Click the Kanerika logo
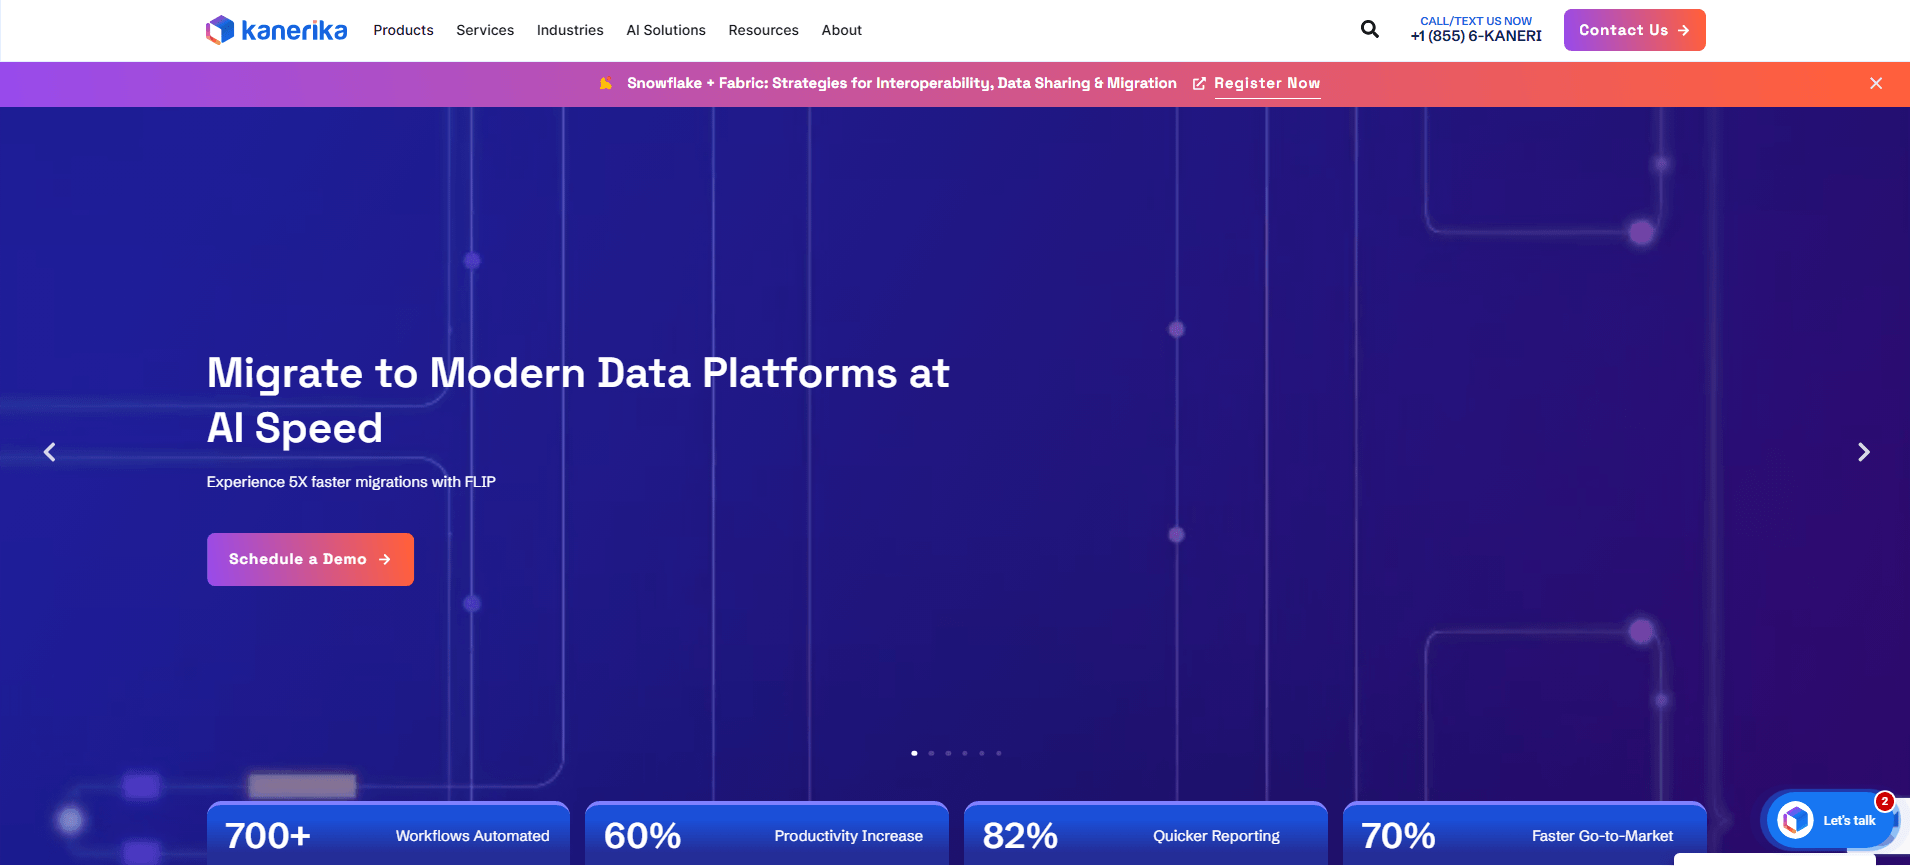The image size is (1910, 866). 277,30
